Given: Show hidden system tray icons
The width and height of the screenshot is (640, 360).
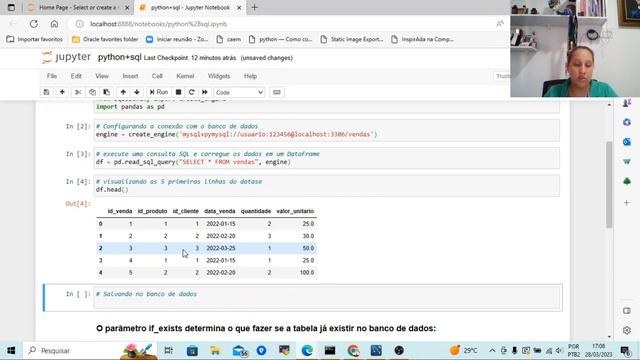Looking at the screenshot, I should 492,351.
